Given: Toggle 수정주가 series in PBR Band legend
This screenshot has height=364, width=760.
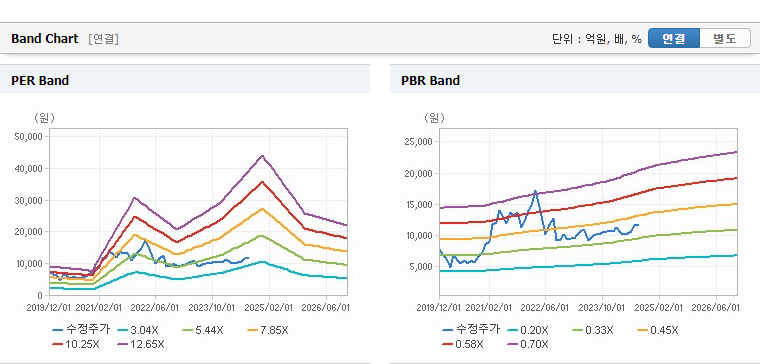Looking at the screenshot, I should (471, 330).
